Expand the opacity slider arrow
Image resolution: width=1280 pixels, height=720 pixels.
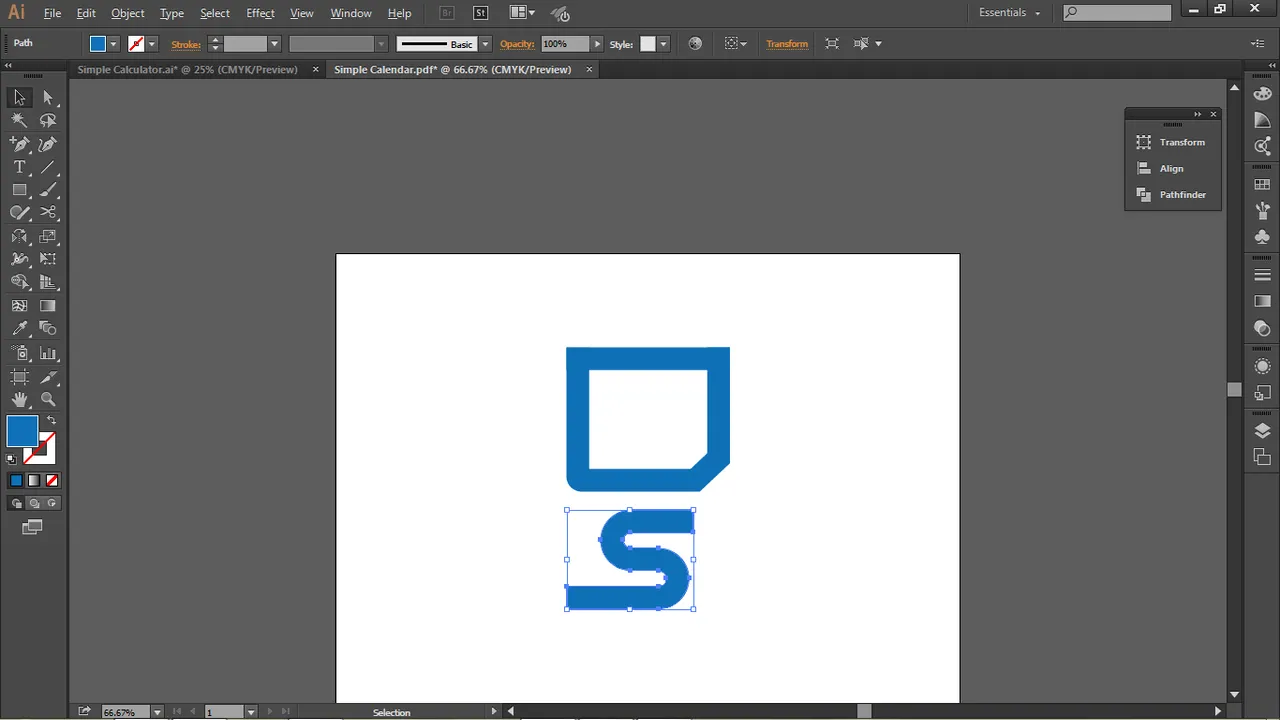[x=598, y=44]
